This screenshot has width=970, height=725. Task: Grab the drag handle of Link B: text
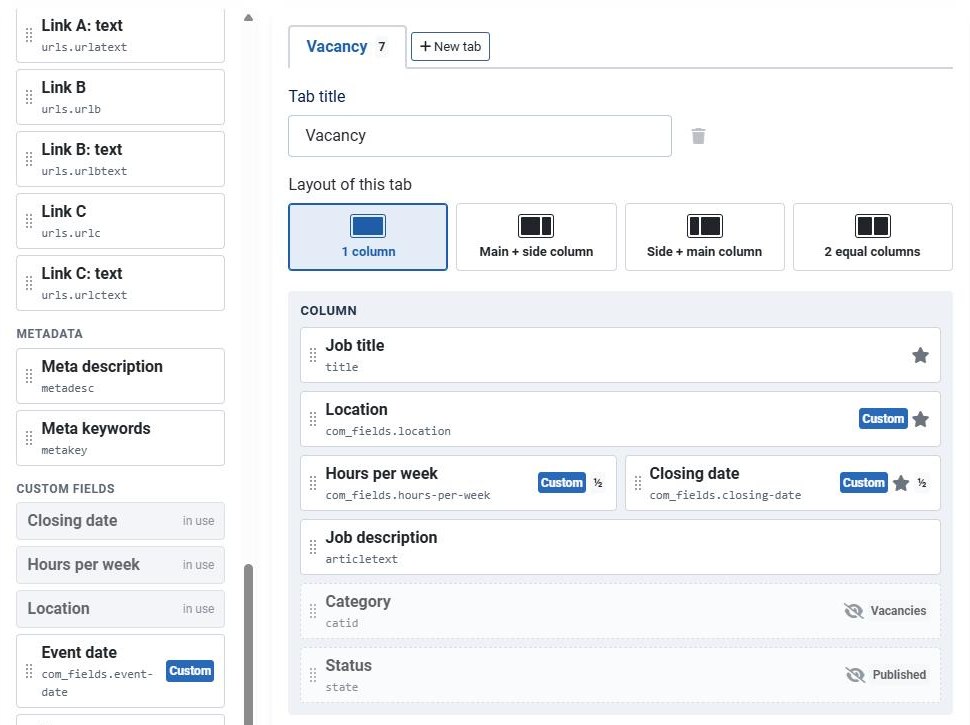[29, 159]
